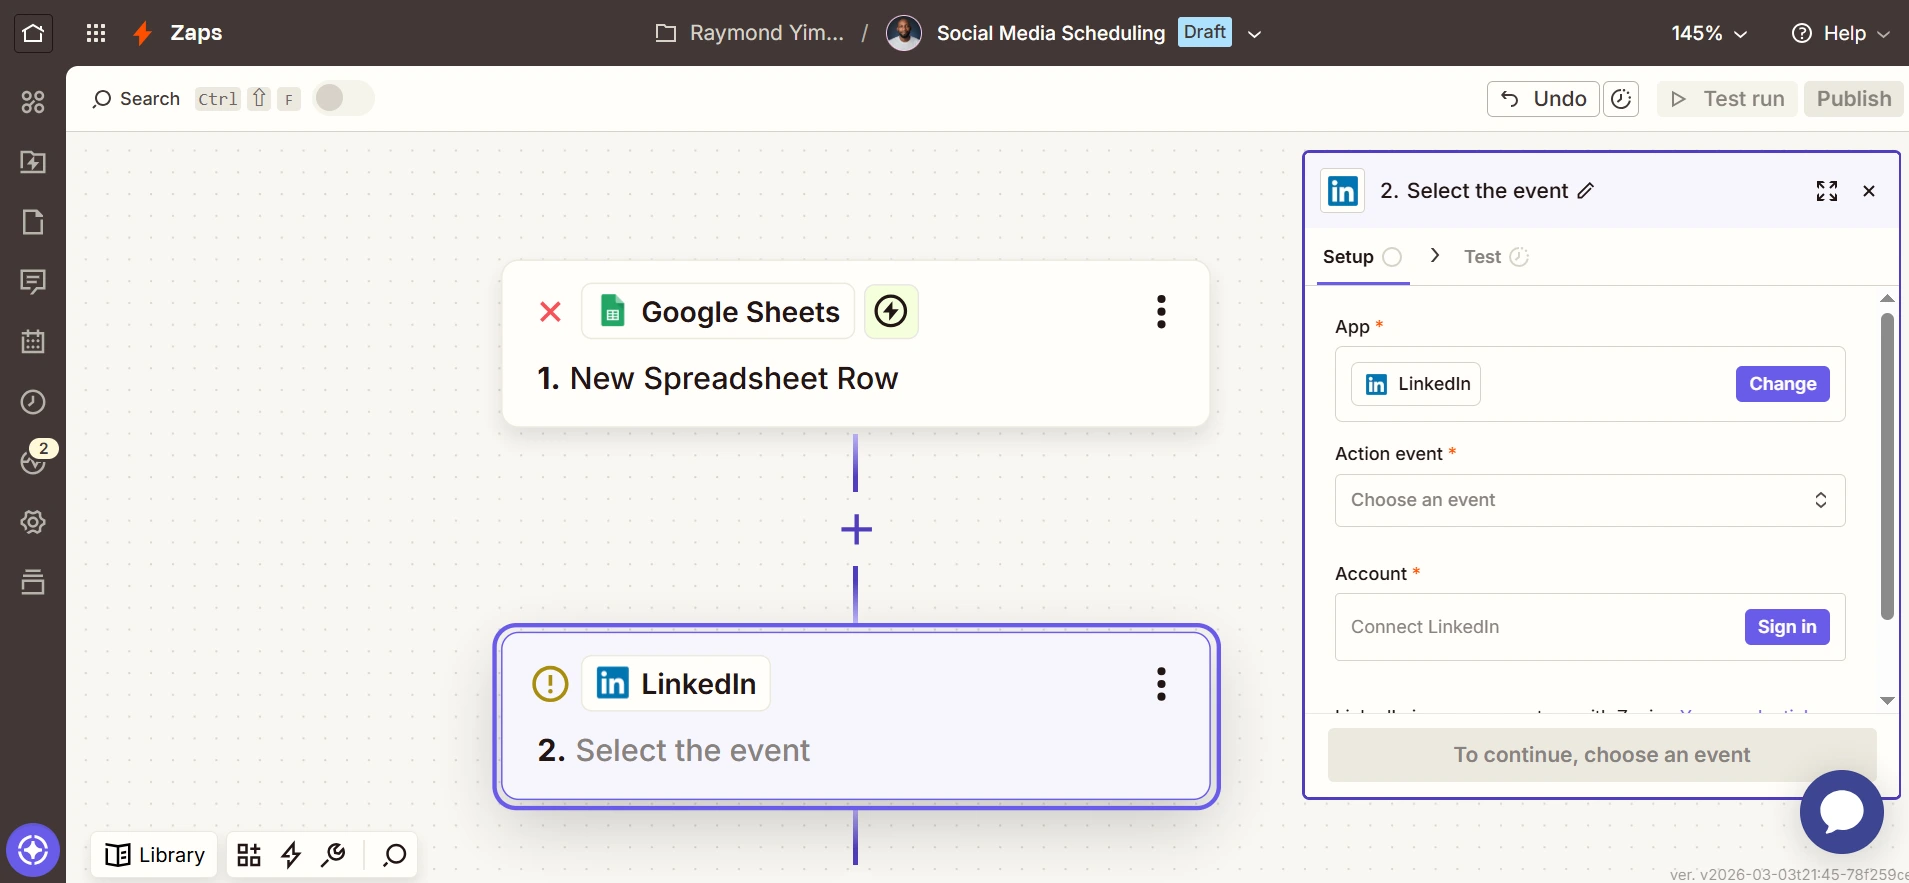Image resolution: width=1909 pixels, height=883 pixels.
Task: Open the 145% zoom level dropdown
Action: (x=1709, y=33)
